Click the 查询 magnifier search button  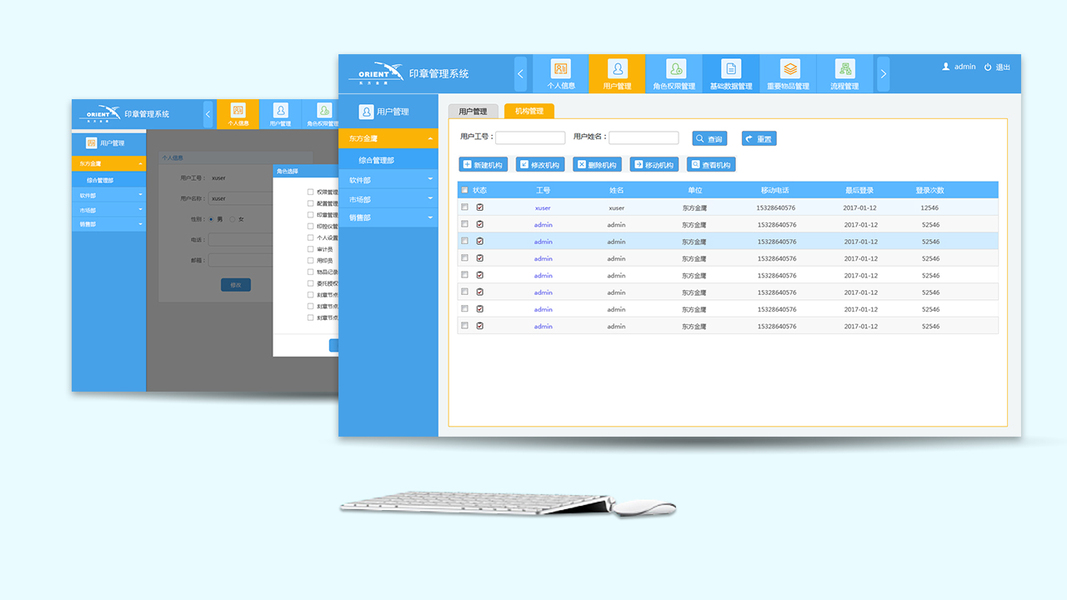(710, 139)
